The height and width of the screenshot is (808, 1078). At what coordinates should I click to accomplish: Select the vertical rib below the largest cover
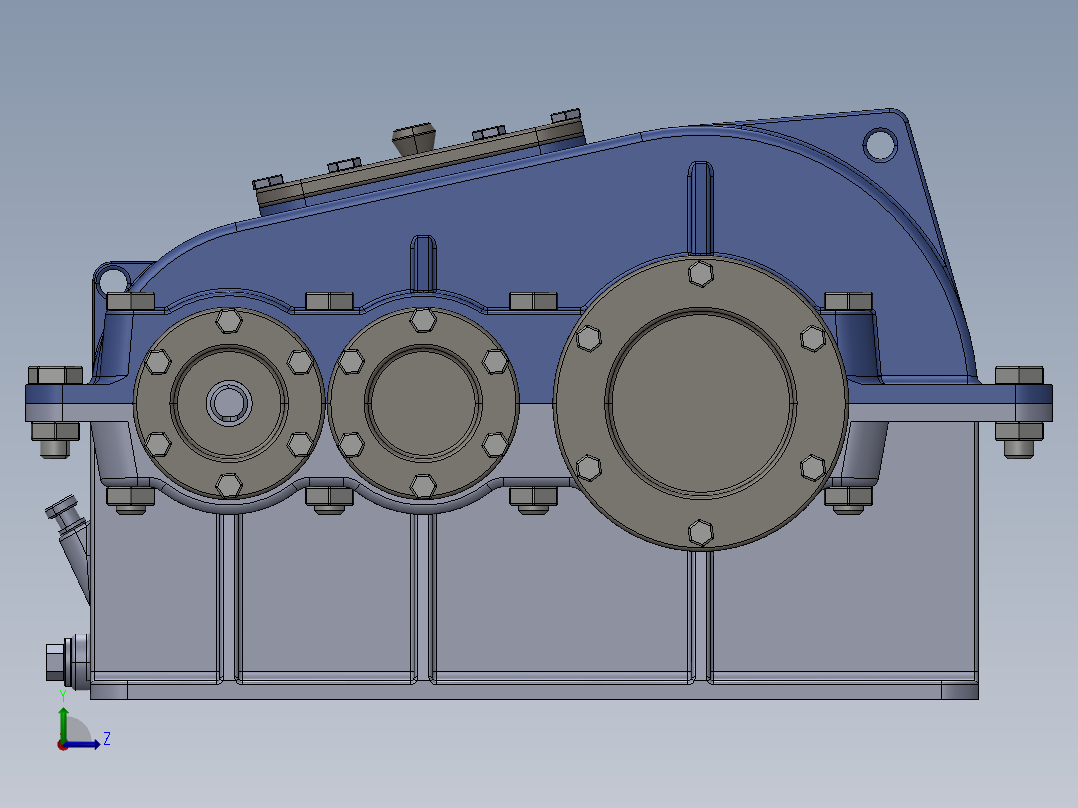coord(701,620)
